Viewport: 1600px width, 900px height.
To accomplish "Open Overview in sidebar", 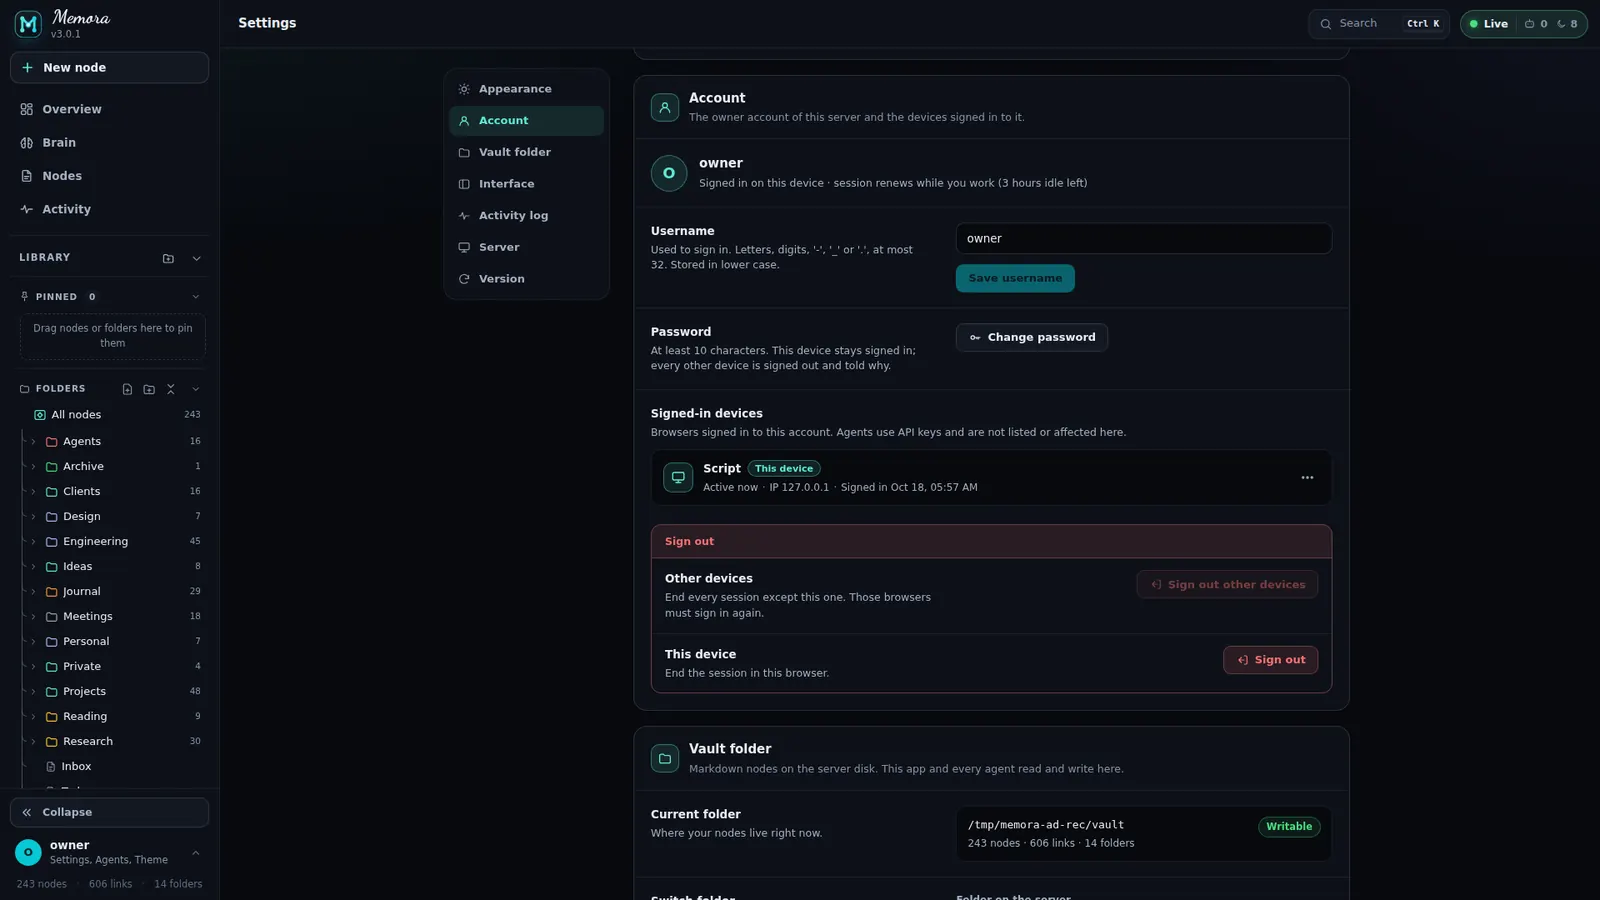I will pyautogui.click(x=109, y=109).
